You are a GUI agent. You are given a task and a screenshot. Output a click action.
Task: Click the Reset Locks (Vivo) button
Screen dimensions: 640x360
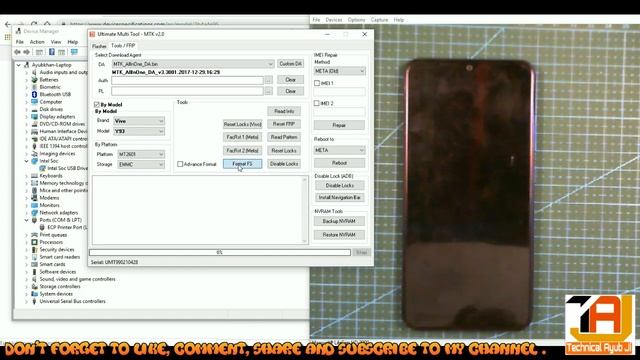coord(242,124)
